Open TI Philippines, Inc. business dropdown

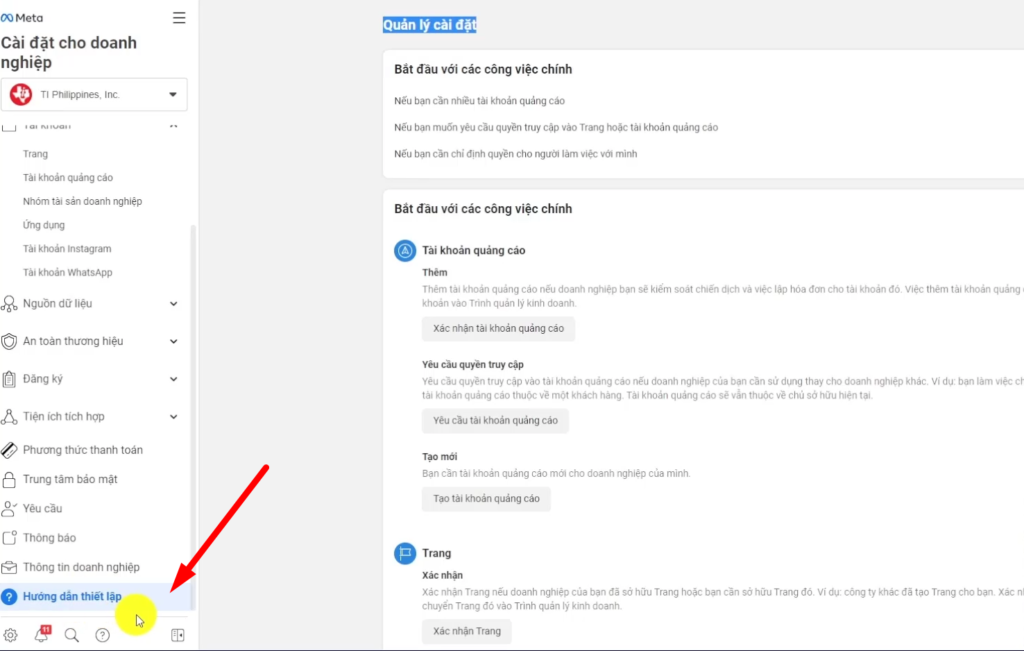point(94,95)
